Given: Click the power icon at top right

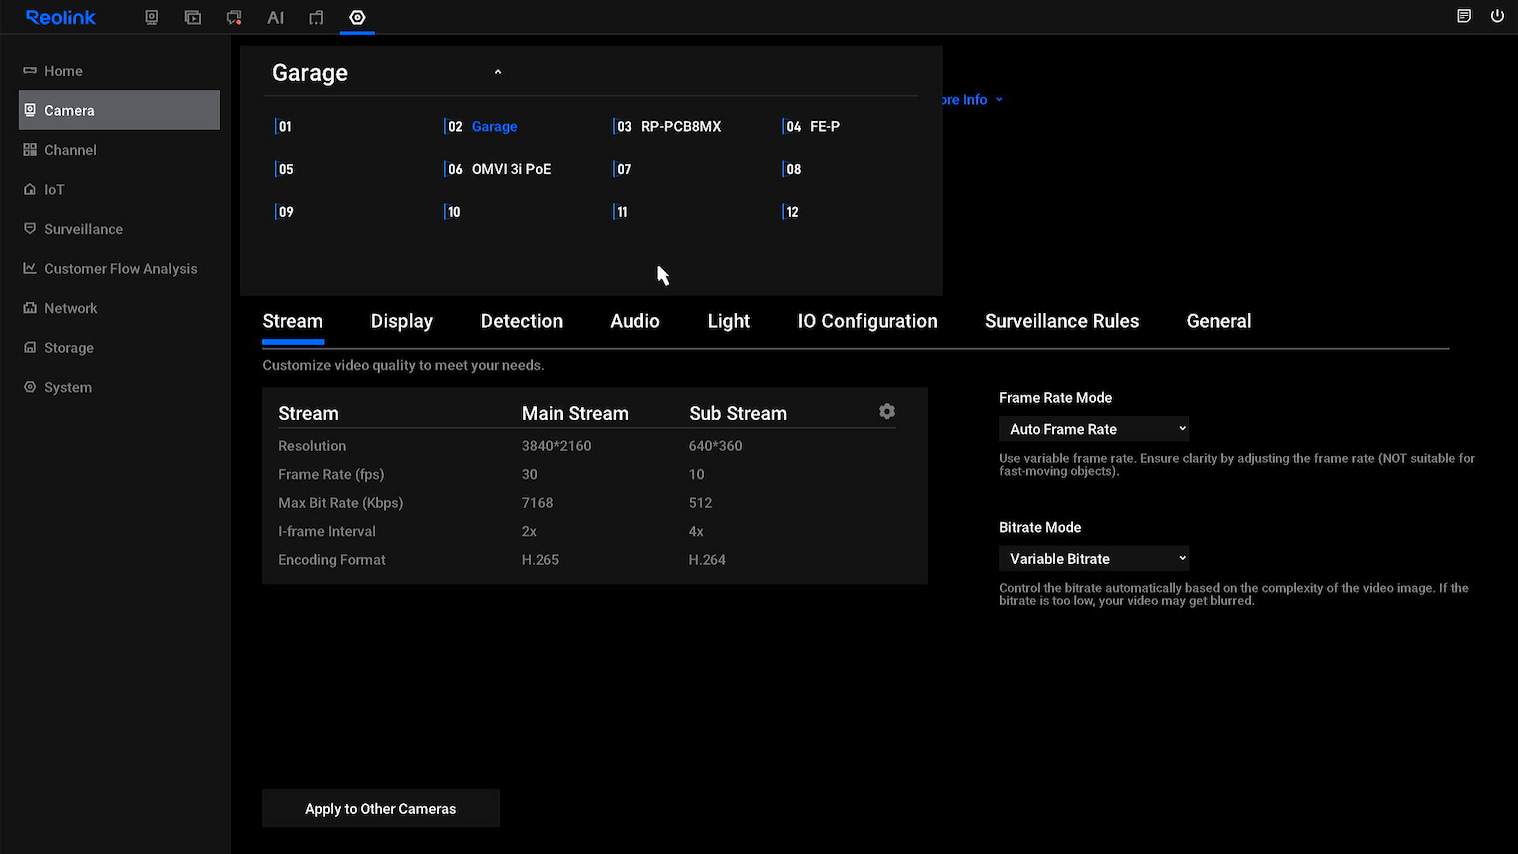Looking at the screenshot, I should tap(1497, 16).
